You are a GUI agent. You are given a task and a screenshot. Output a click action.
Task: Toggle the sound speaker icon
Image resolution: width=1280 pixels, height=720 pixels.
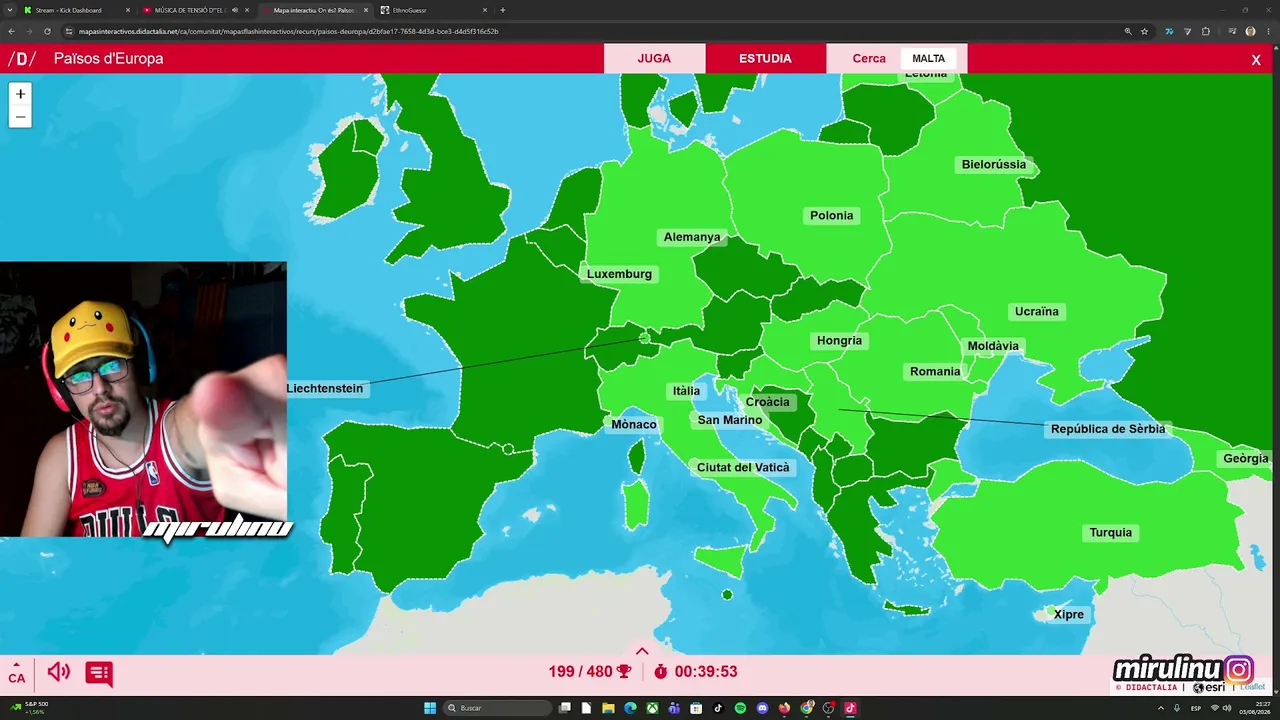[x=59, y=672]
